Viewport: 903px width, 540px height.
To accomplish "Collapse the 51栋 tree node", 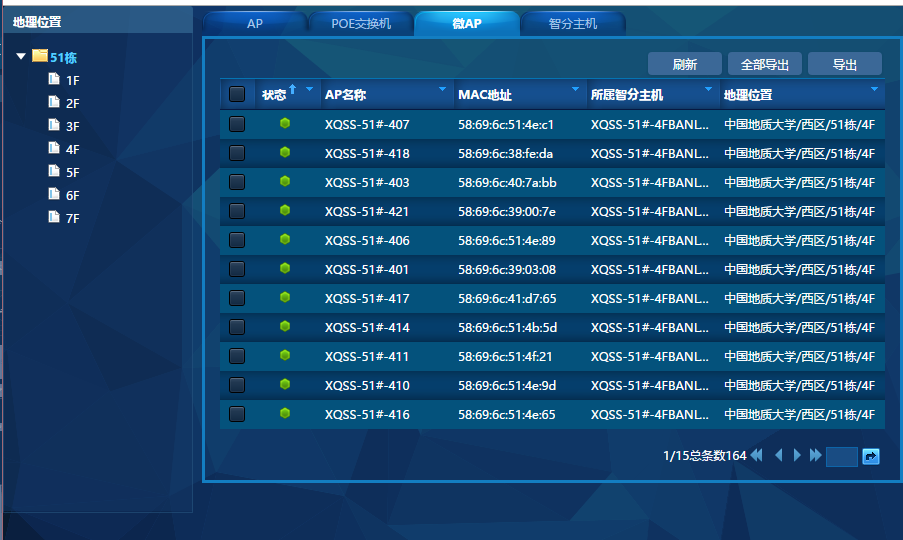I will pyautogui.click(x=21, y=57).
